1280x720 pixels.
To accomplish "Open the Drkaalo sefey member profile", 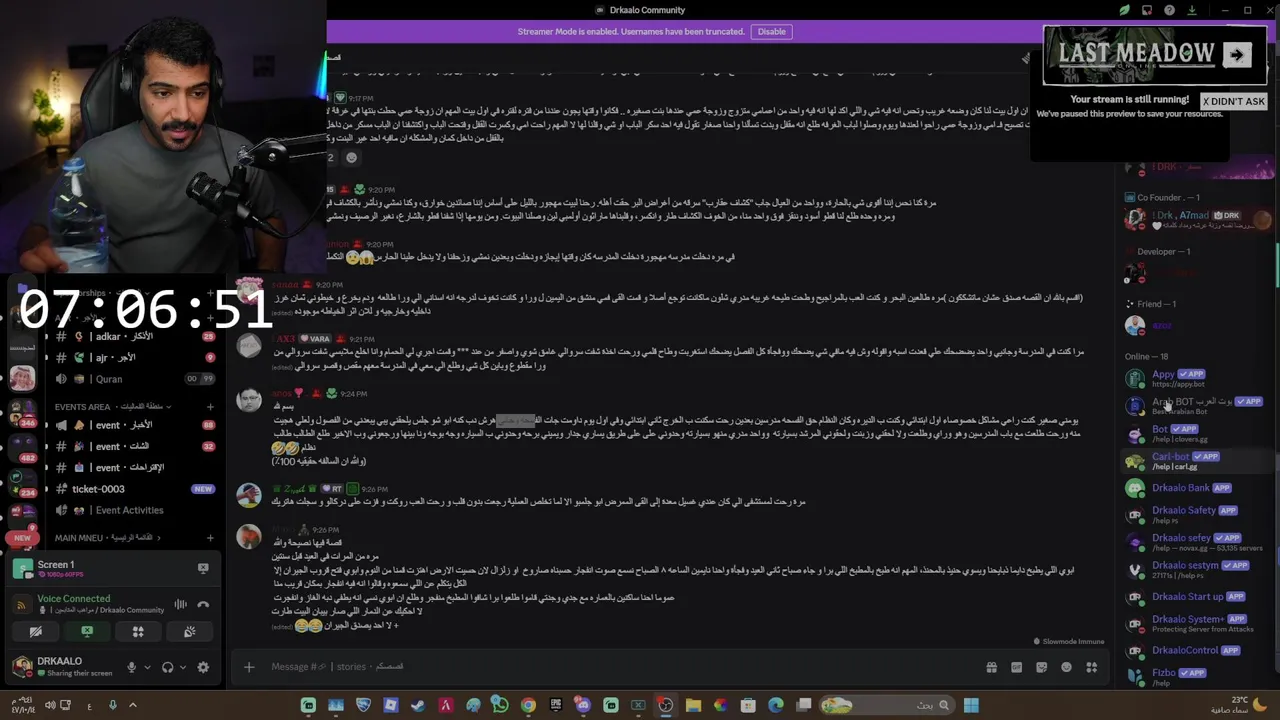I will pyautogui.click(x=1195, y=542).
